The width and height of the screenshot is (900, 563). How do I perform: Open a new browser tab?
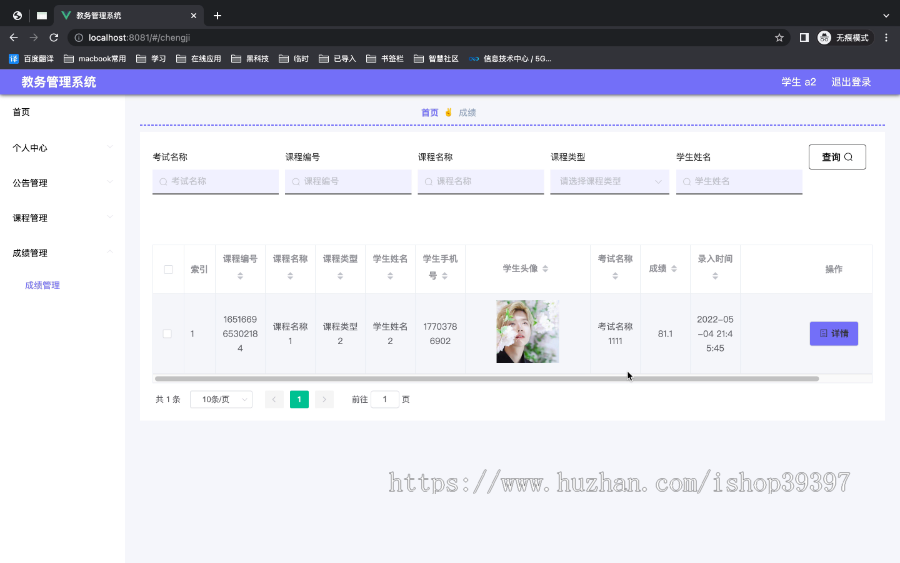pos(217,15)
